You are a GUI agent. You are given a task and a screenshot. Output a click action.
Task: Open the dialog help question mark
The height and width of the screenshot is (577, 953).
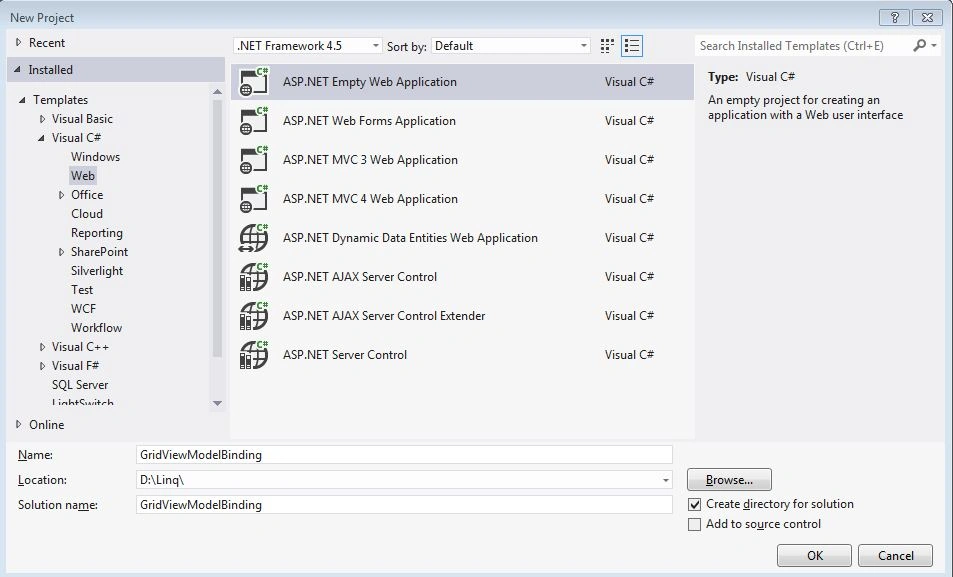coord(894,17)
